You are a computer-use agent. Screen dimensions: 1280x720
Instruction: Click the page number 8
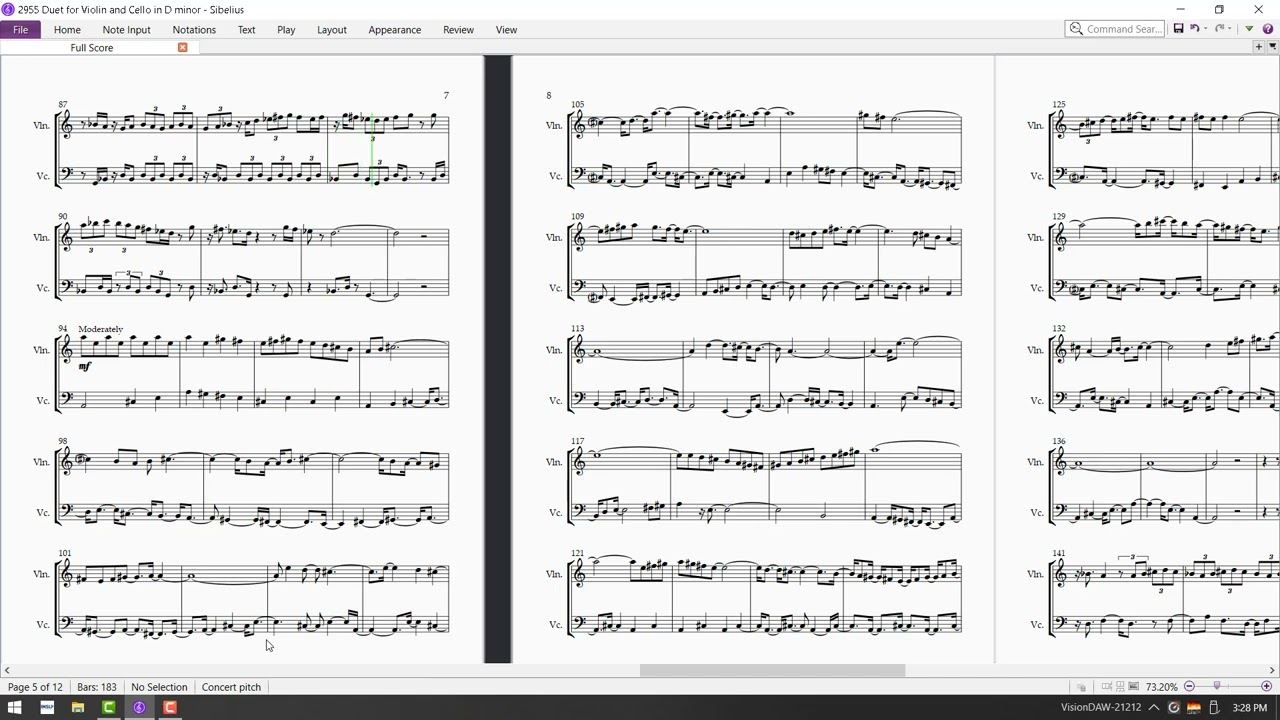click(x=548, y=95)
